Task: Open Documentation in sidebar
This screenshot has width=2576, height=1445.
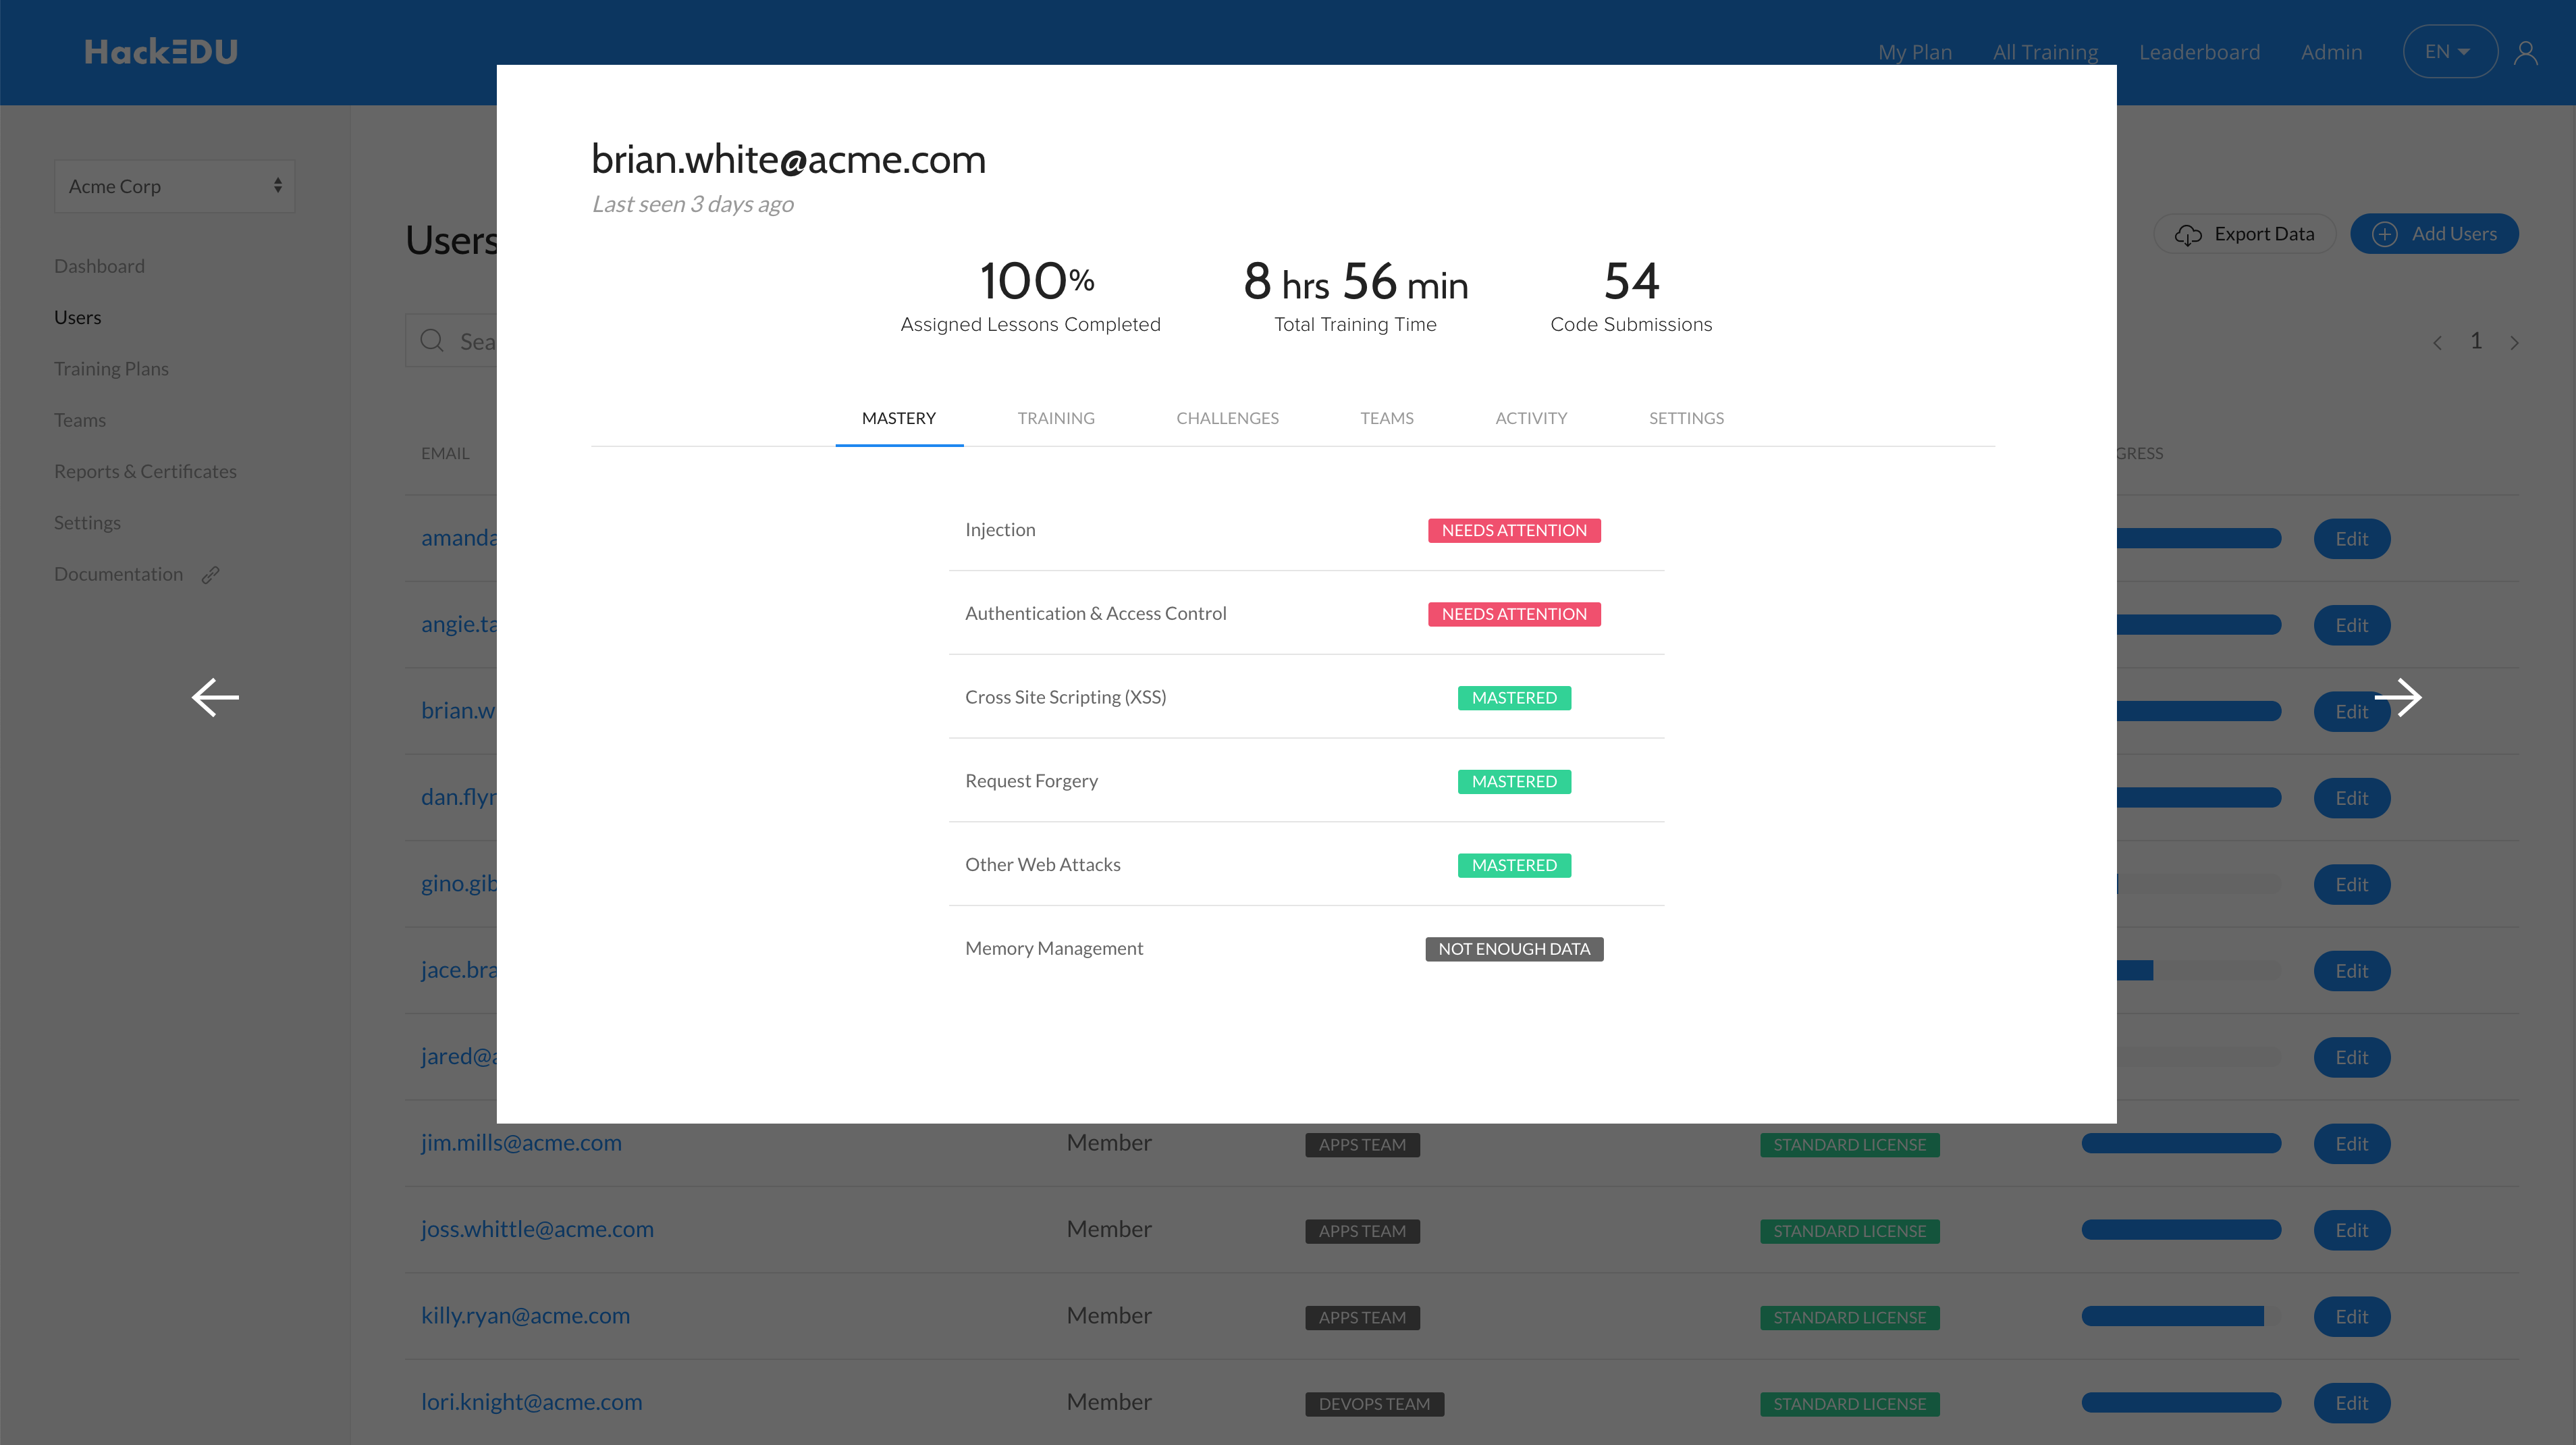Action: (119, 574)
